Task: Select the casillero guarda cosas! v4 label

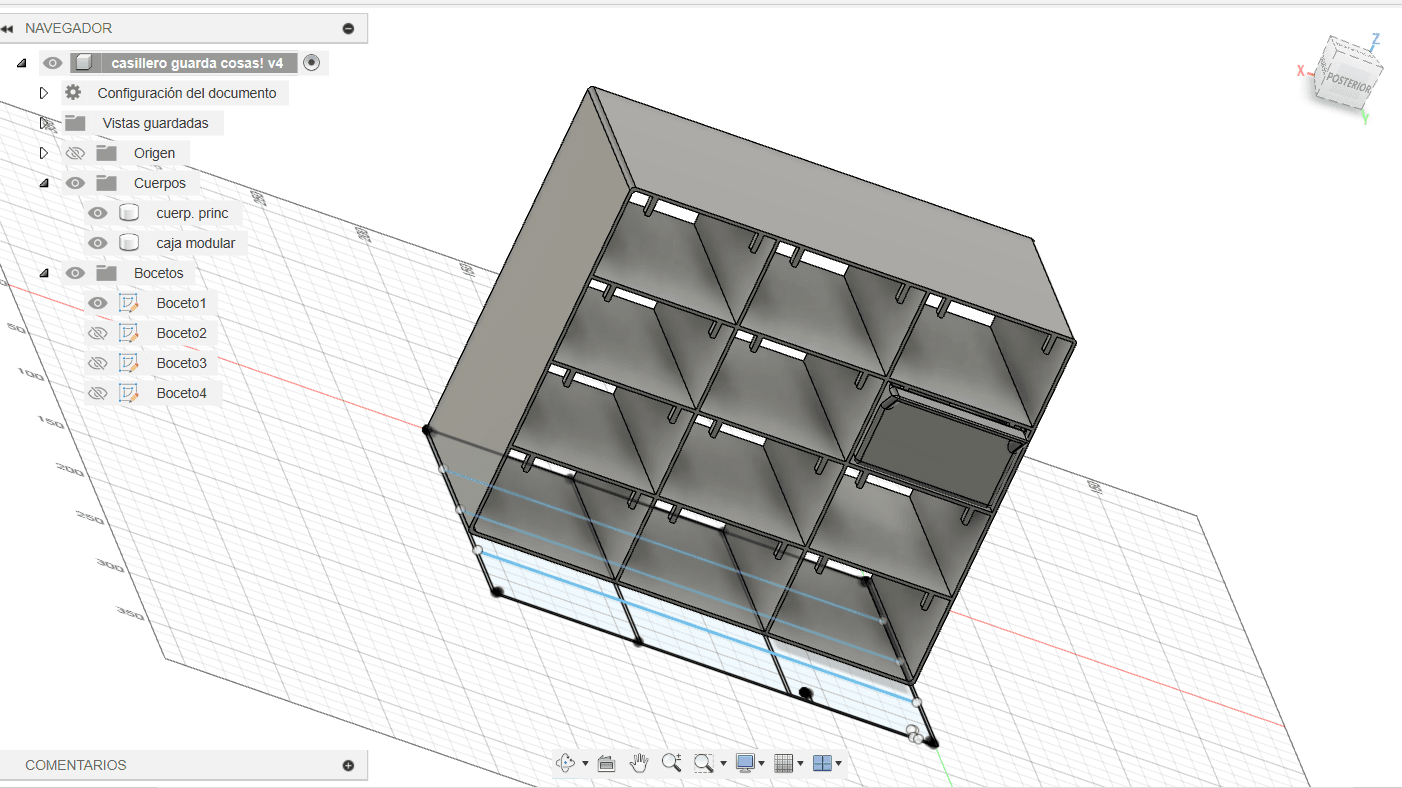Action: (197, 63)
